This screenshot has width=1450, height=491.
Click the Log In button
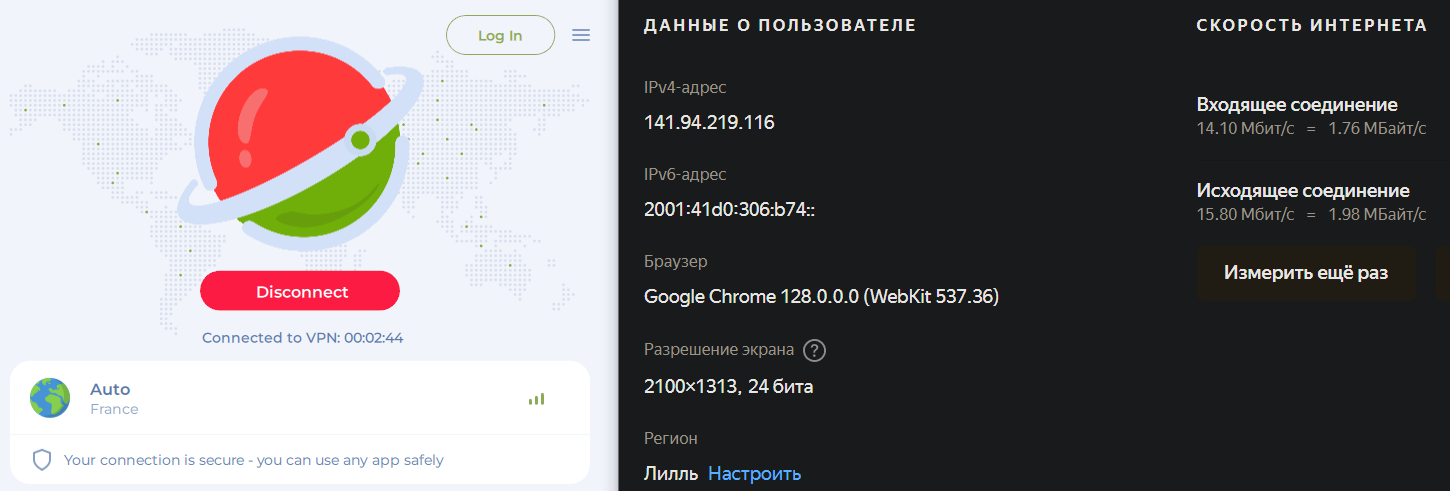(500, 35)
